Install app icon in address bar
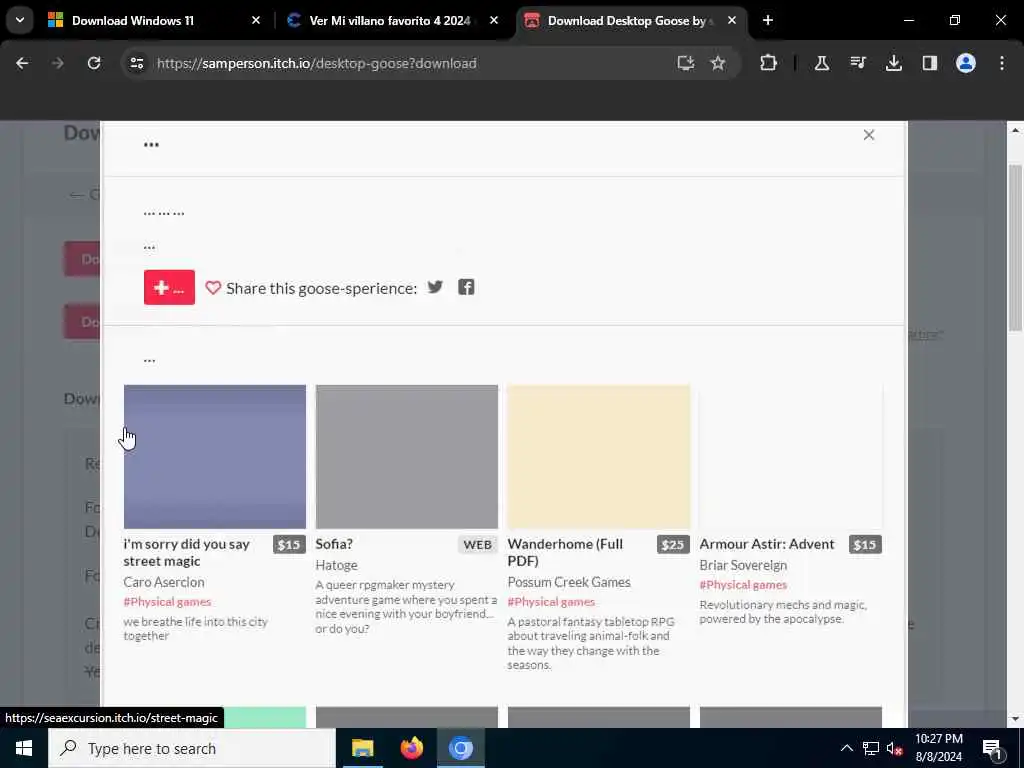This screenshot has height=768, width=1024. [x=685, y=63]
